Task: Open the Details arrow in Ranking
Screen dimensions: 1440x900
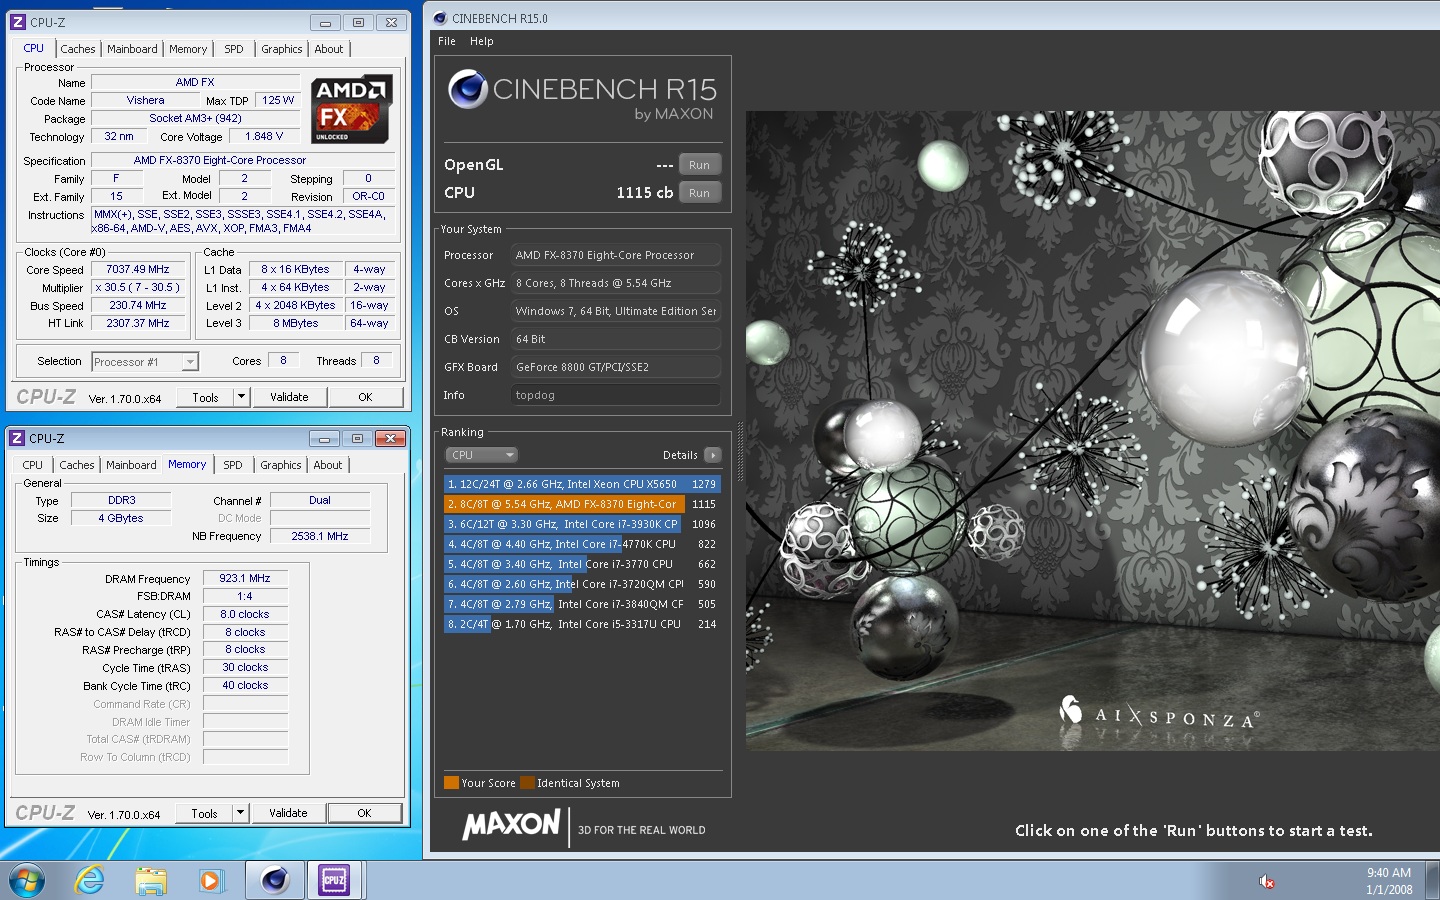Action: tap(713, 455)
